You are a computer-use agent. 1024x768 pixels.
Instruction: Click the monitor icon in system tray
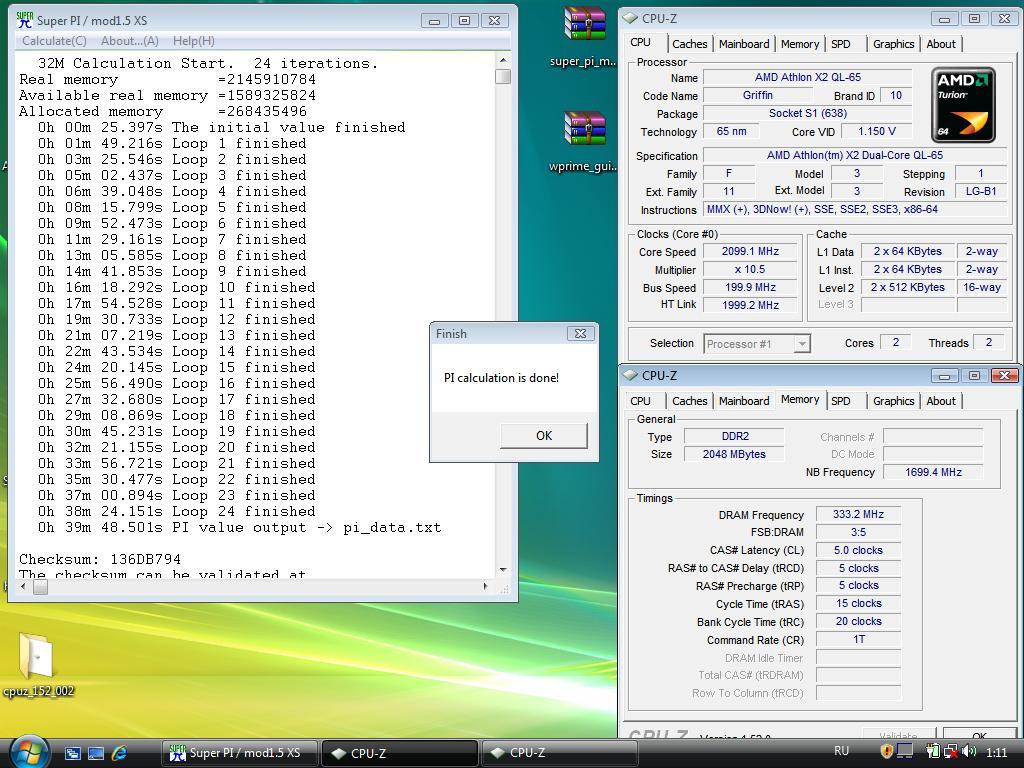point(904,752)
